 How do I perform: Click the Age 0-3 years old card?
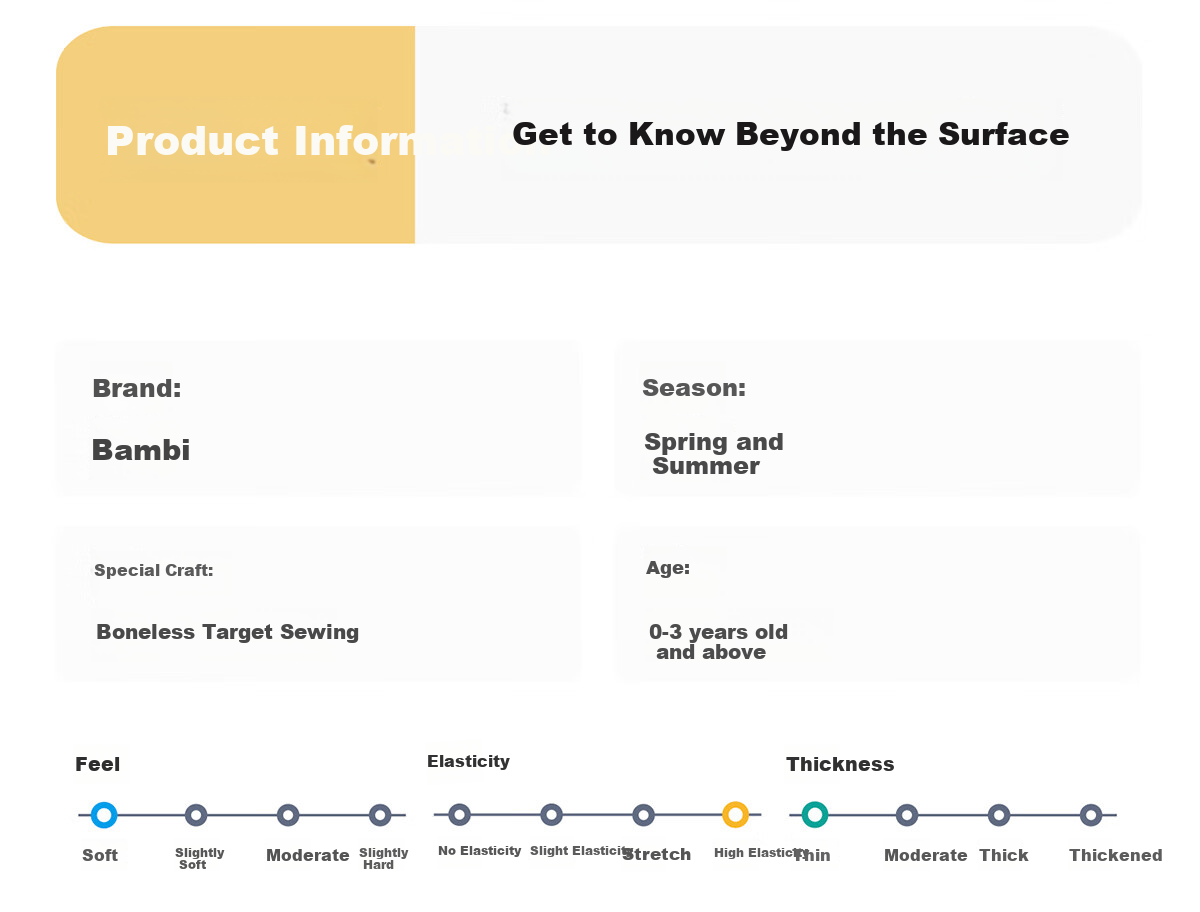pyautogui.click(x=877, y=604)
